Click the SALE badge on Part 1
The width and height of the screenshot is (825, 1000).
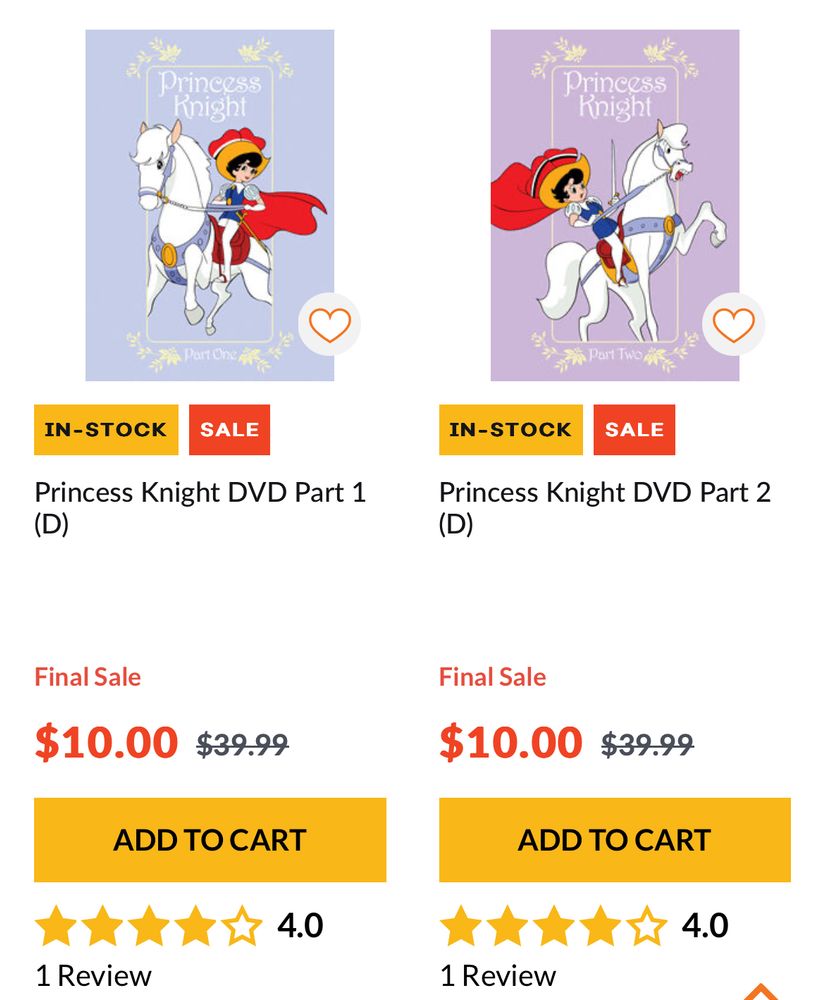pyautogui.click(x=227, y=429)
